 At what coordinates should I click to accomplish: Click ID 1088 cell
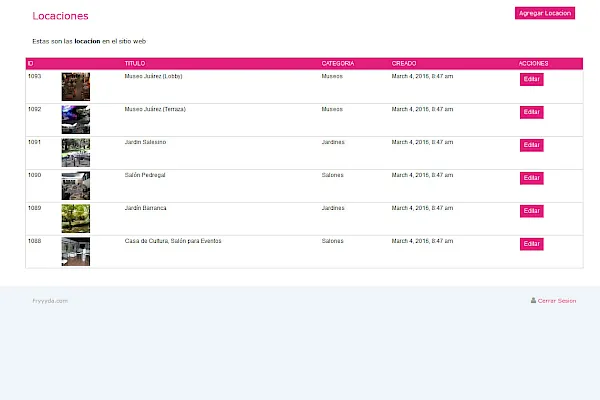34,241
